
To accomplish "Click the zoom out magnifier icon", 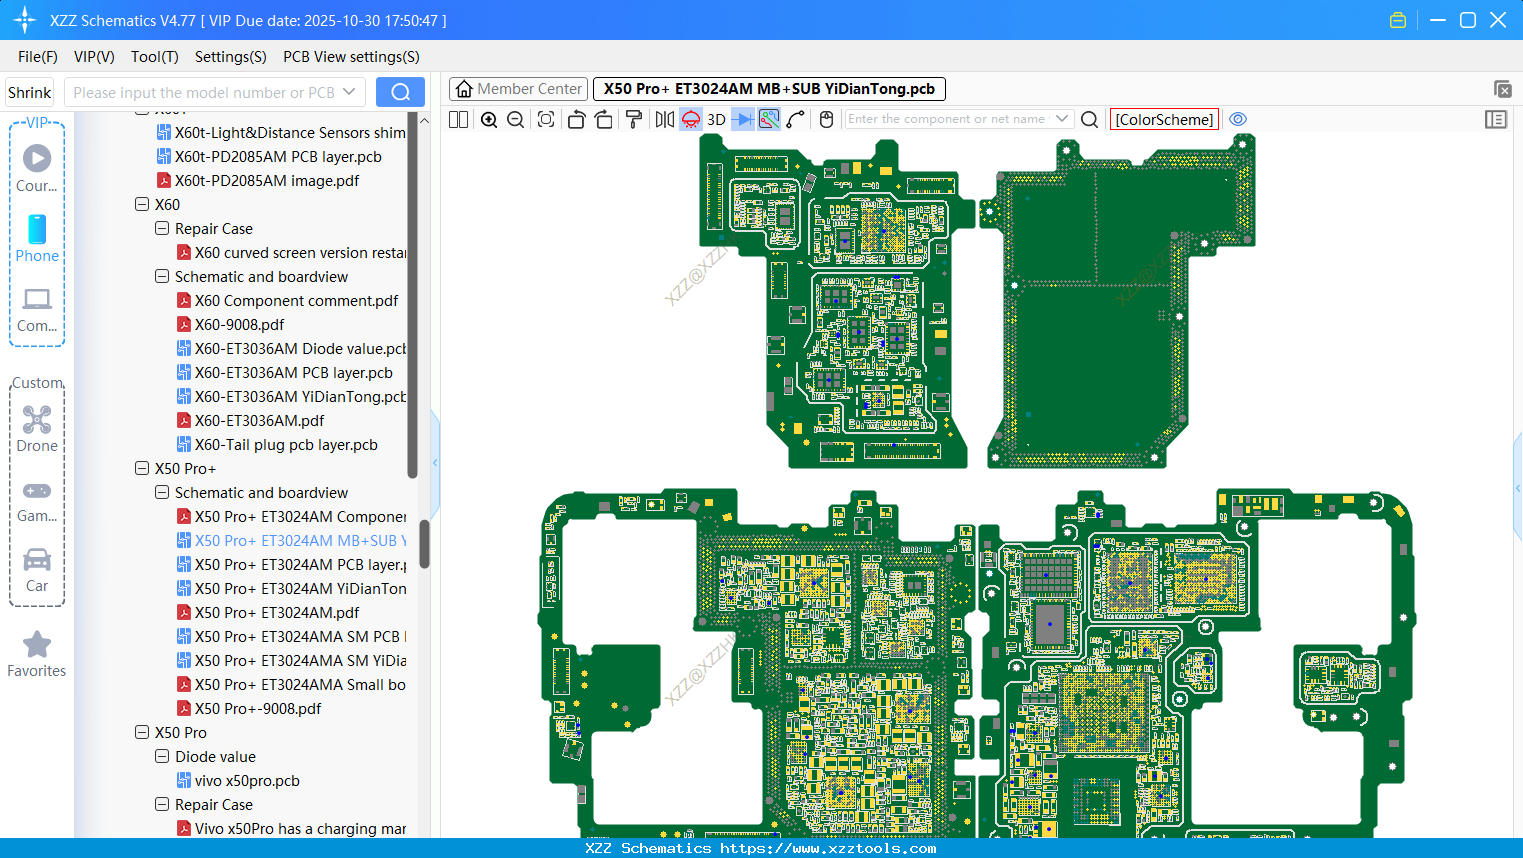I will click(515, 120).
